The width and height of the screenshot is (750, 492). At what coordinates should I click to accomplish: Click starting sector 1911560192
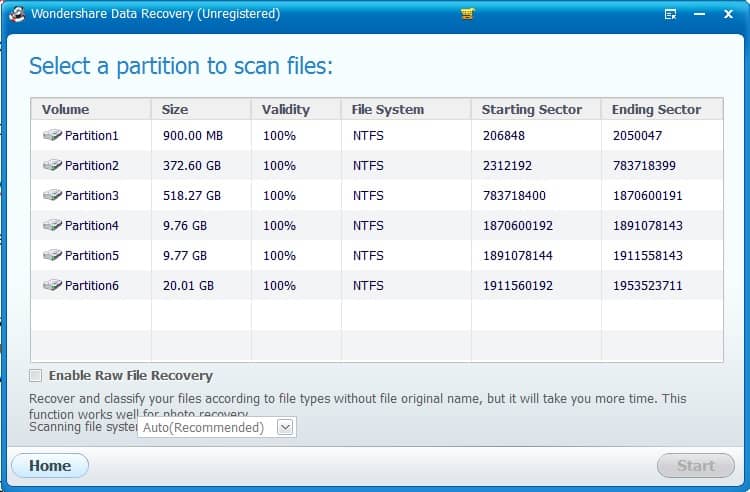tap(518, 286)
